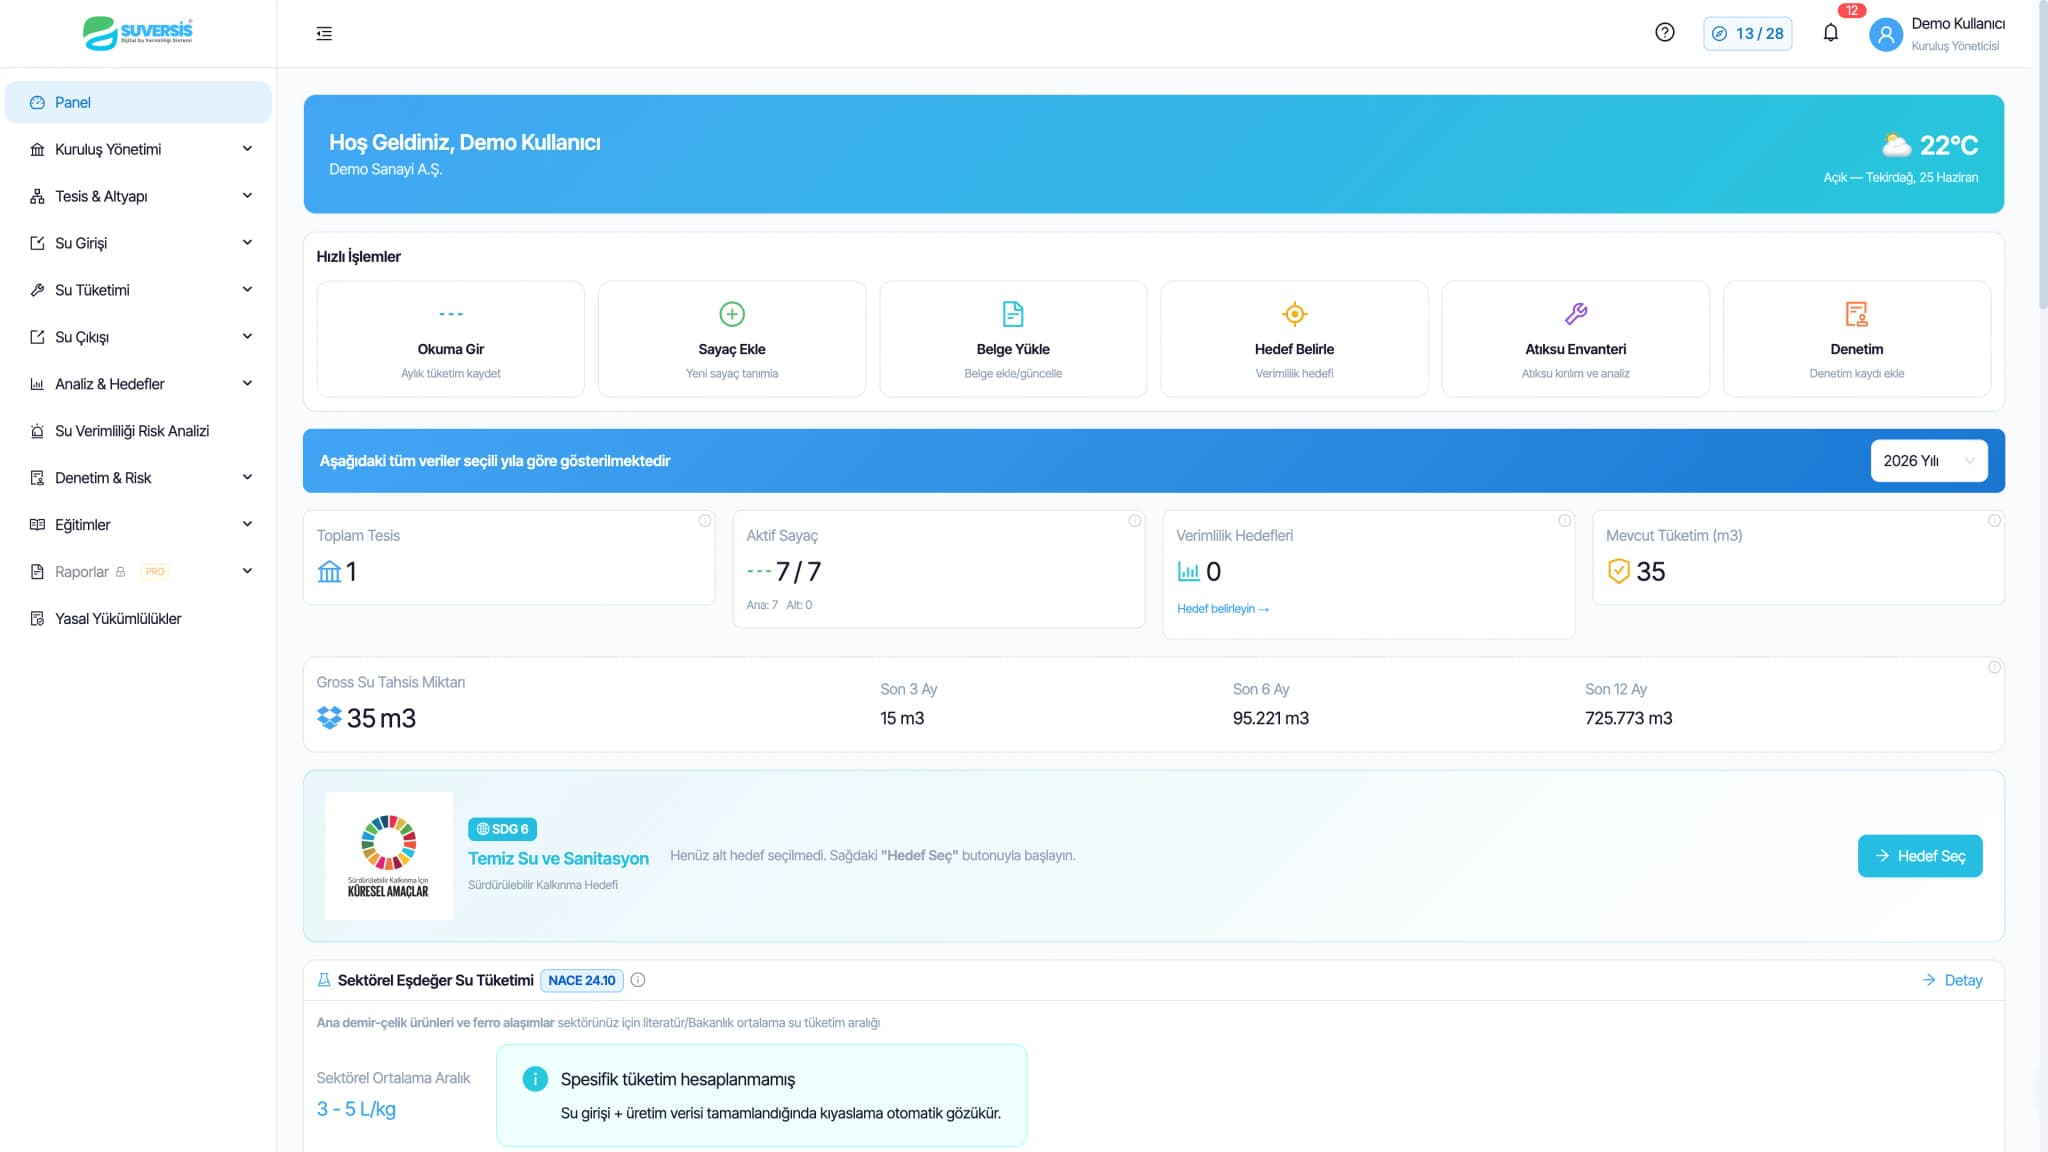Click the Gross Su Tahsis info icon
The image size is (2048, 1152).
click(x=1994, y=667)
